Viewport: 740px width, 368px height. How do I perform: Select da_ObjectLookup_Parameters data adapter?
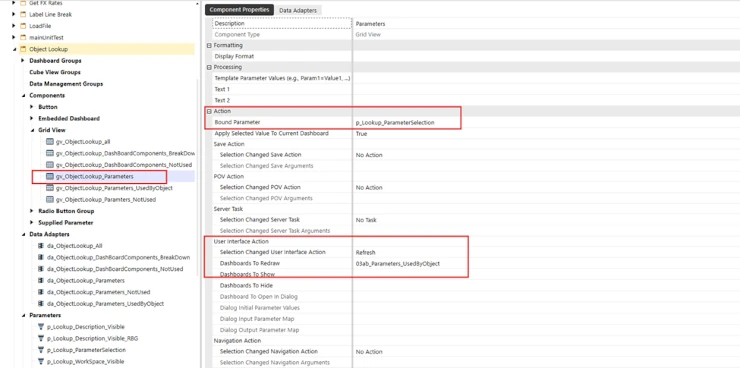[86, 281]
